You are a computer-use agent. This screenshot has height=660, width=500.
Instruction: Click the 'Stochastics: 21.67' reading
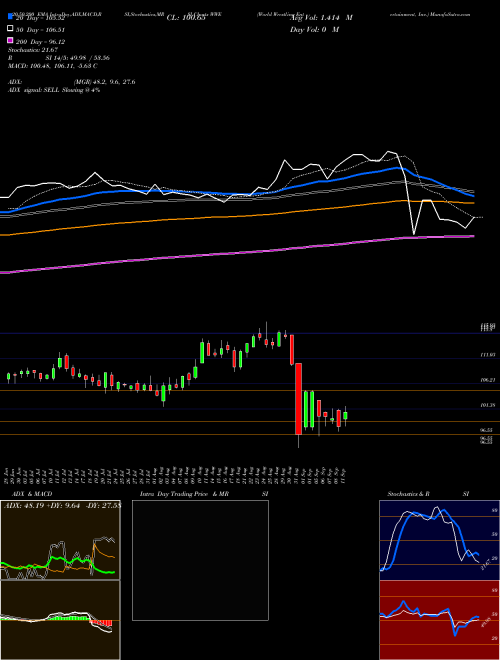(32, 50)
